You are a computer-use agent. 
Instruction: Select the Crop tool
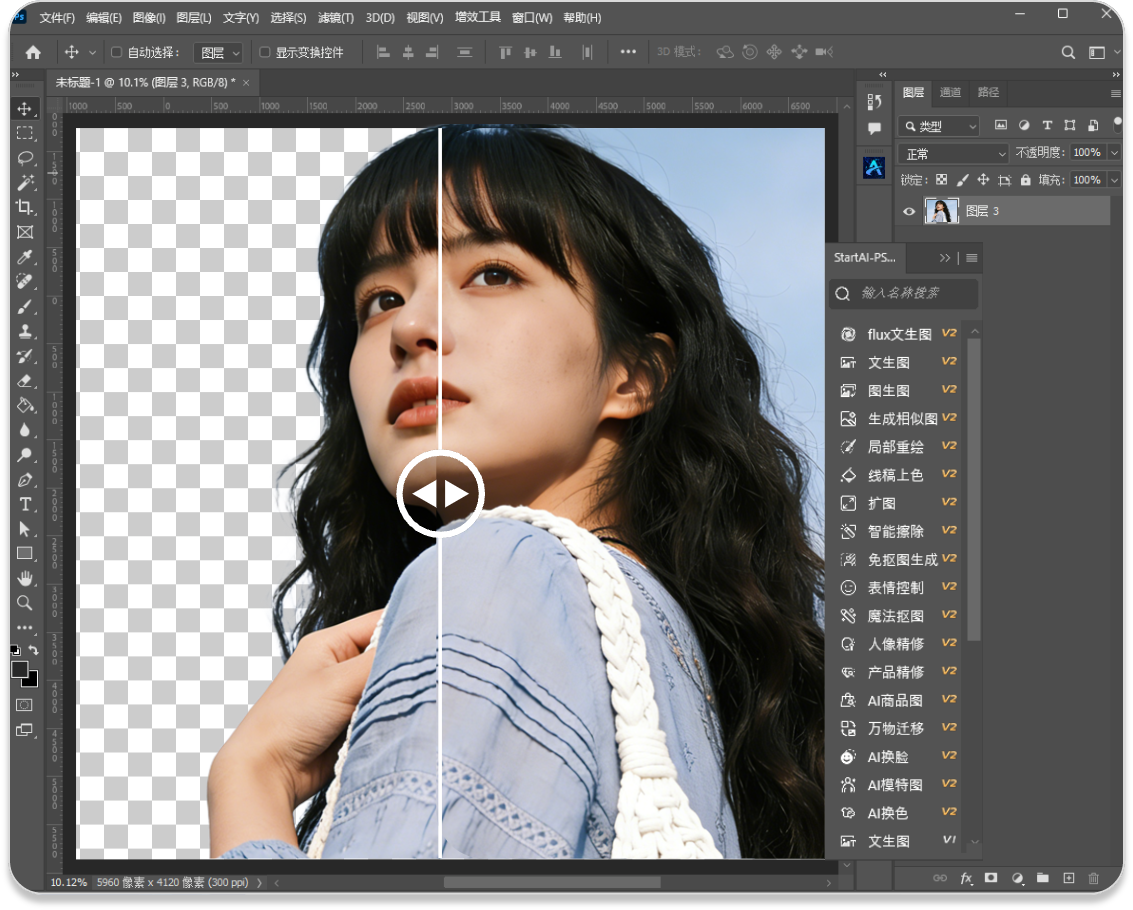pyautogui.click(x=25, y=208)
